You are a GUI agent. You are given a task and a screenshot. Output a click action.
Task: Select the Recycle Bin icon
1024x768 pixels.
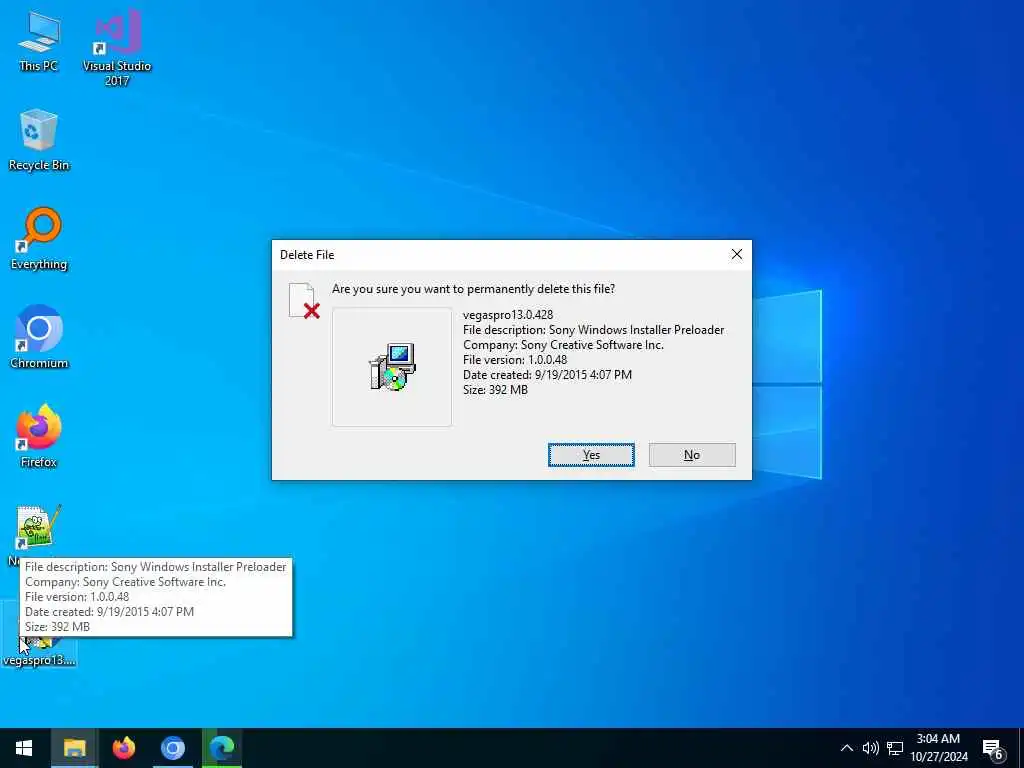[39, 140]
